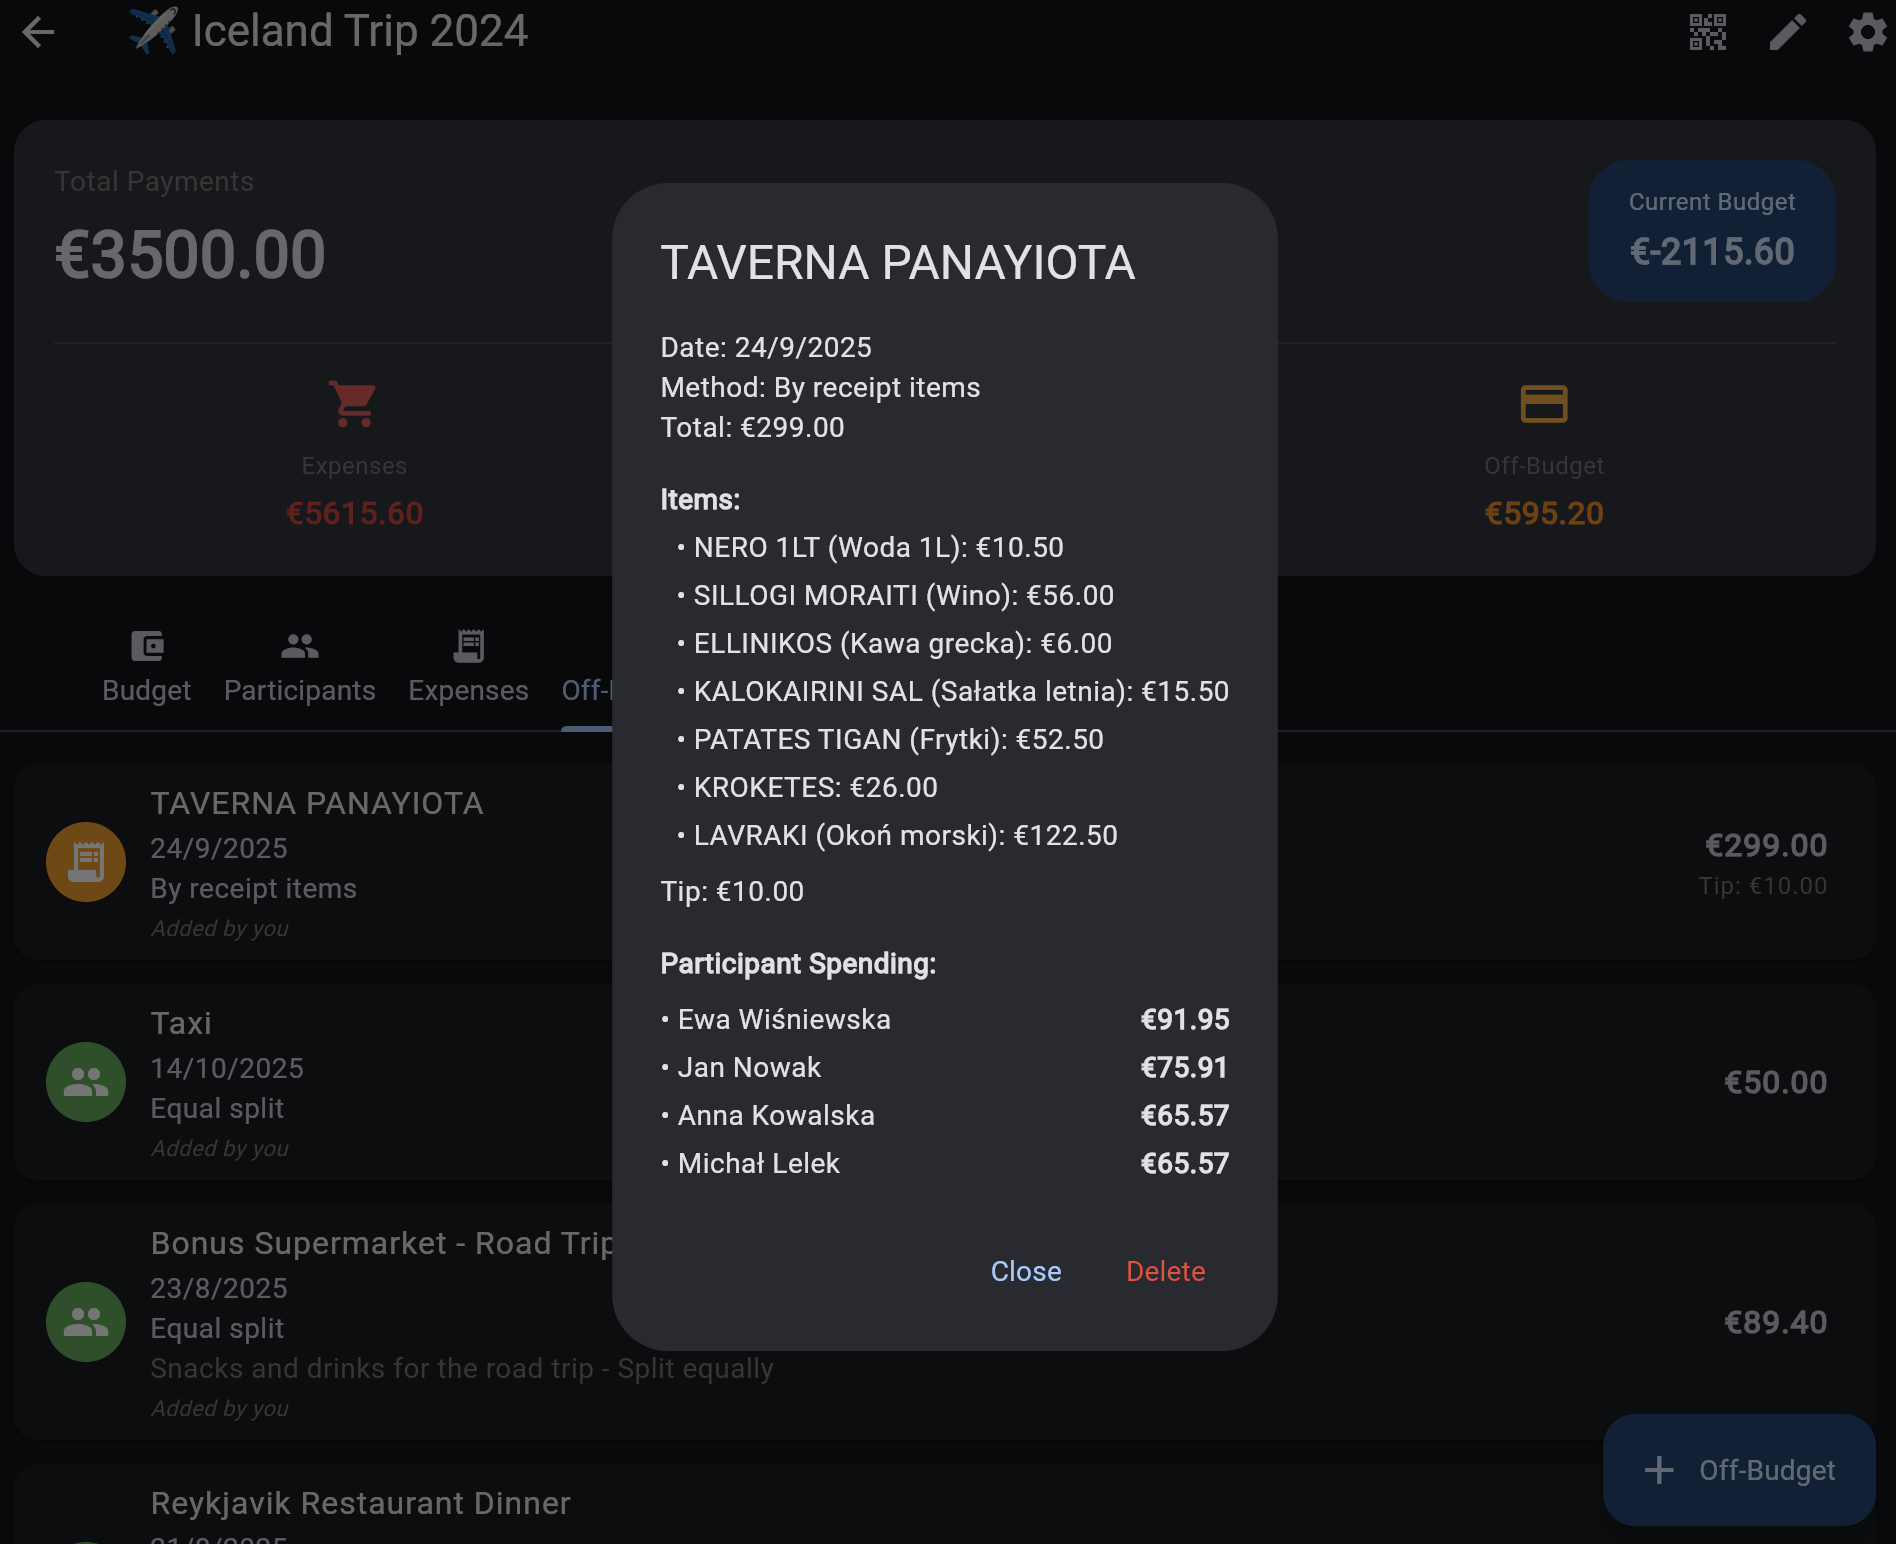The image size is (1896, 1544).
Task: Delete the TAVERNA PANAYIOTA expense
Action: [x=1165, y=1271]
